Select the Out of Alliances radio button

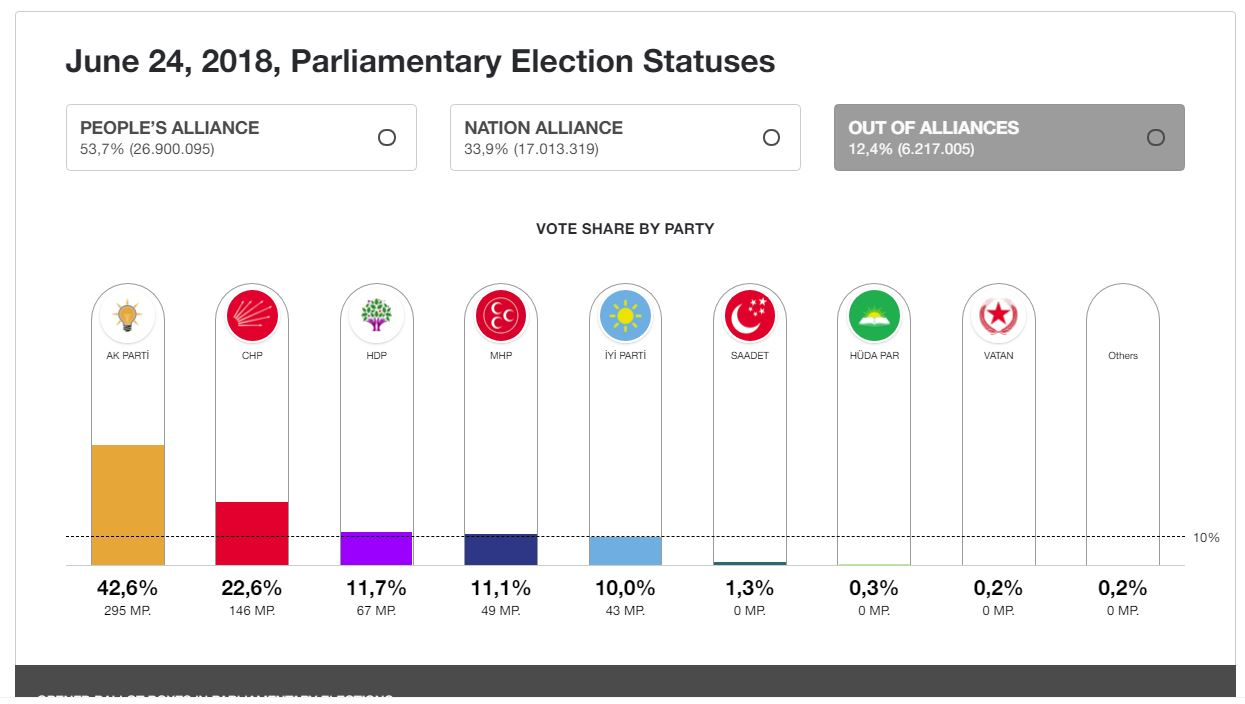(x=1156, y=138)
